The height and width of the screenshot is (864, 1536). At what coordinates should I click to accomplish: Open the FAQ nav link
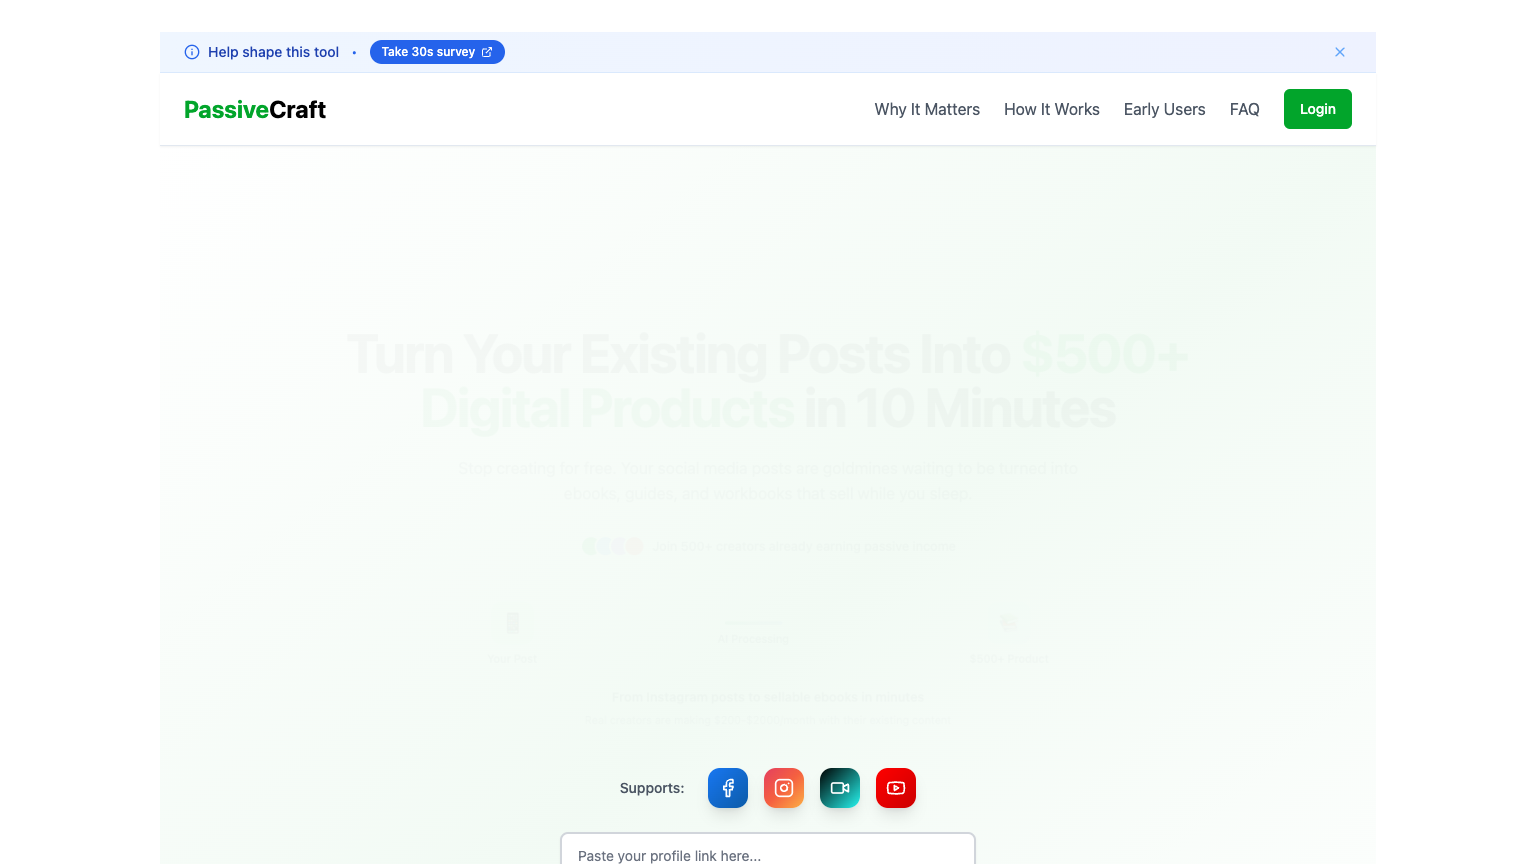pyautogui.click(x=1244, y=109)
